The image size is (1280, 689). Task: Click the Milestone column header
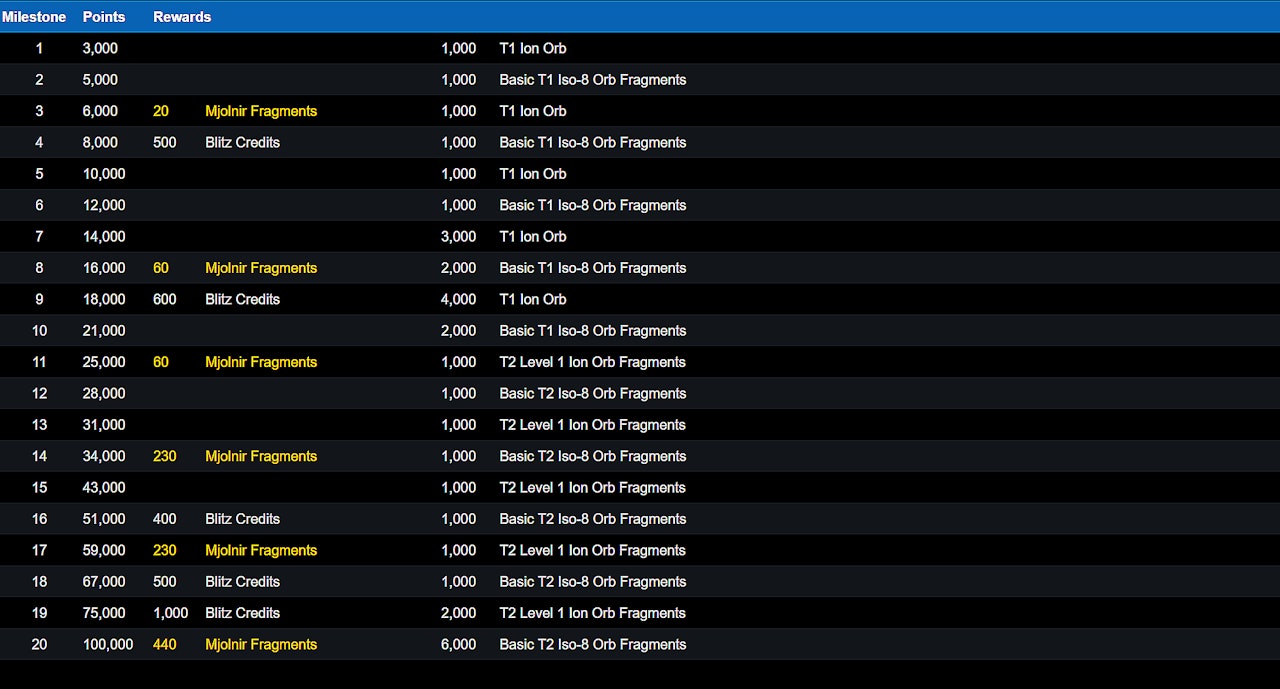pos(34,17)
